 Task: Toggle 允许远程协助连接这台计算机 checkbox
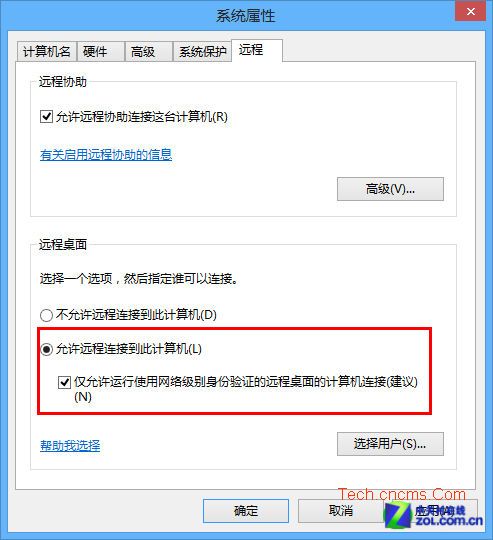tap(46, 116)
